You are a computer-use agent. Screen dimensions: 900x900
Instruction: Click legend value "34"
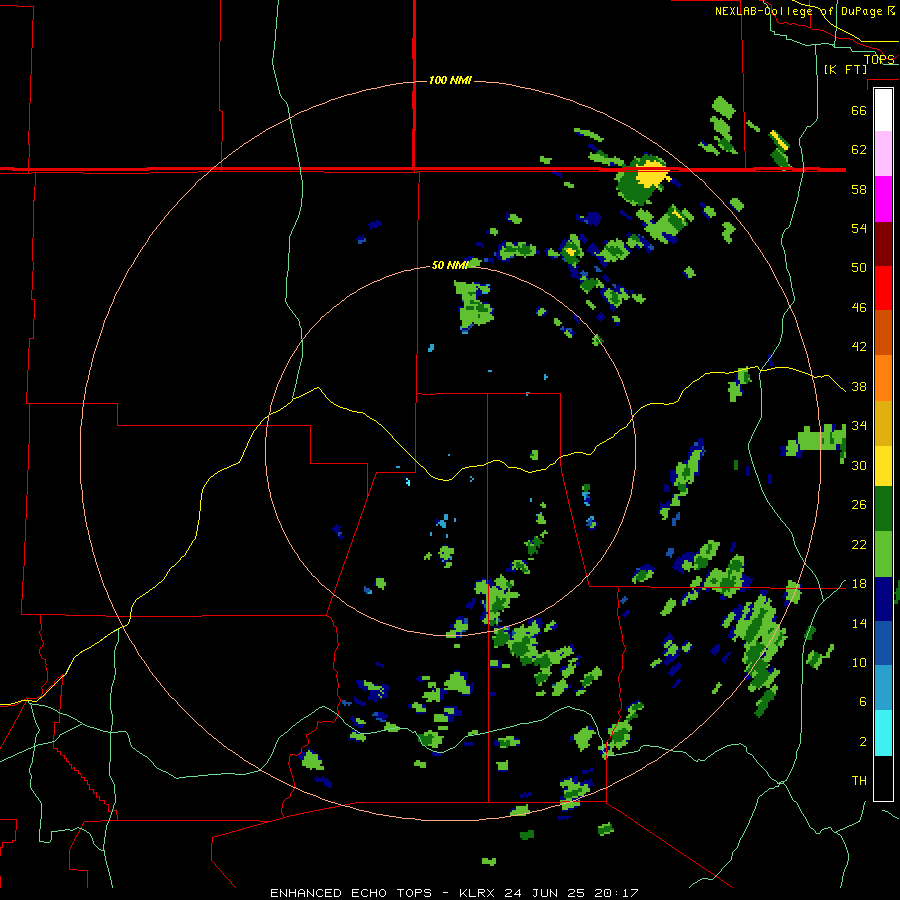pyautogui.click(x=859, y=426)
